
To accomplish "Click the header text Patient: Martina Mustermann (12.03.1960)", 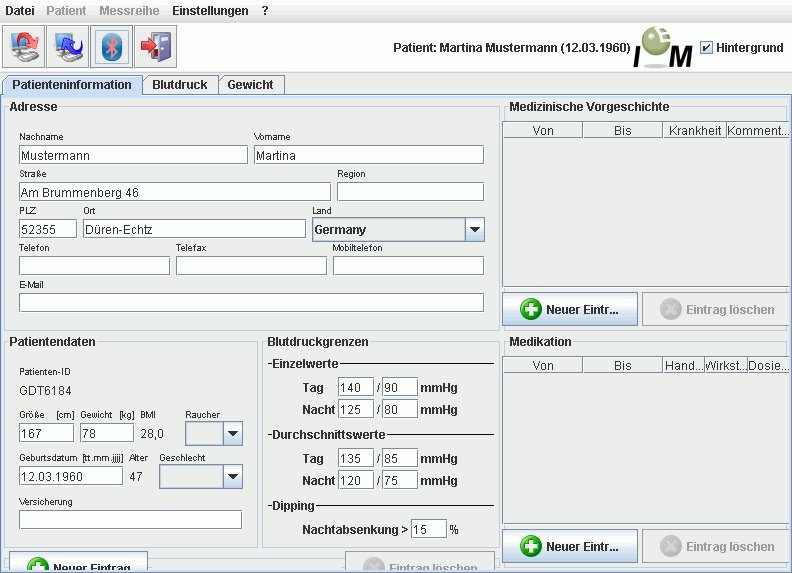I will click(512, 47).
